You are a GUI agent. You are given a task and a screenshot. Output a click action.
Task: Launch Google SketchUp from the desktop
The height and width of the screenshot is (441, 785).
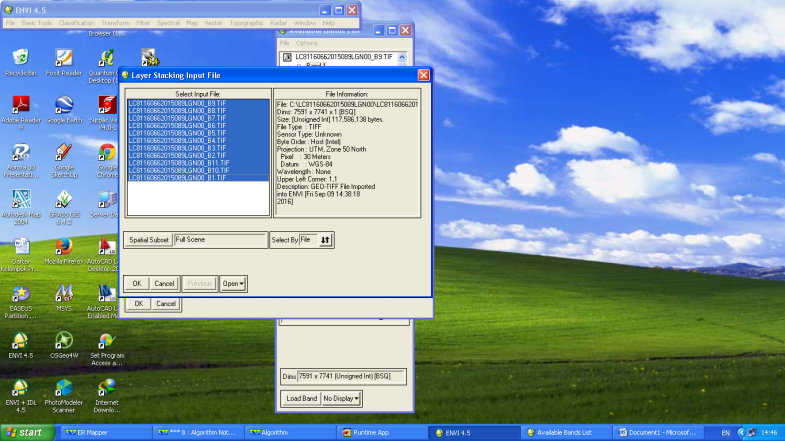point(64,160)
